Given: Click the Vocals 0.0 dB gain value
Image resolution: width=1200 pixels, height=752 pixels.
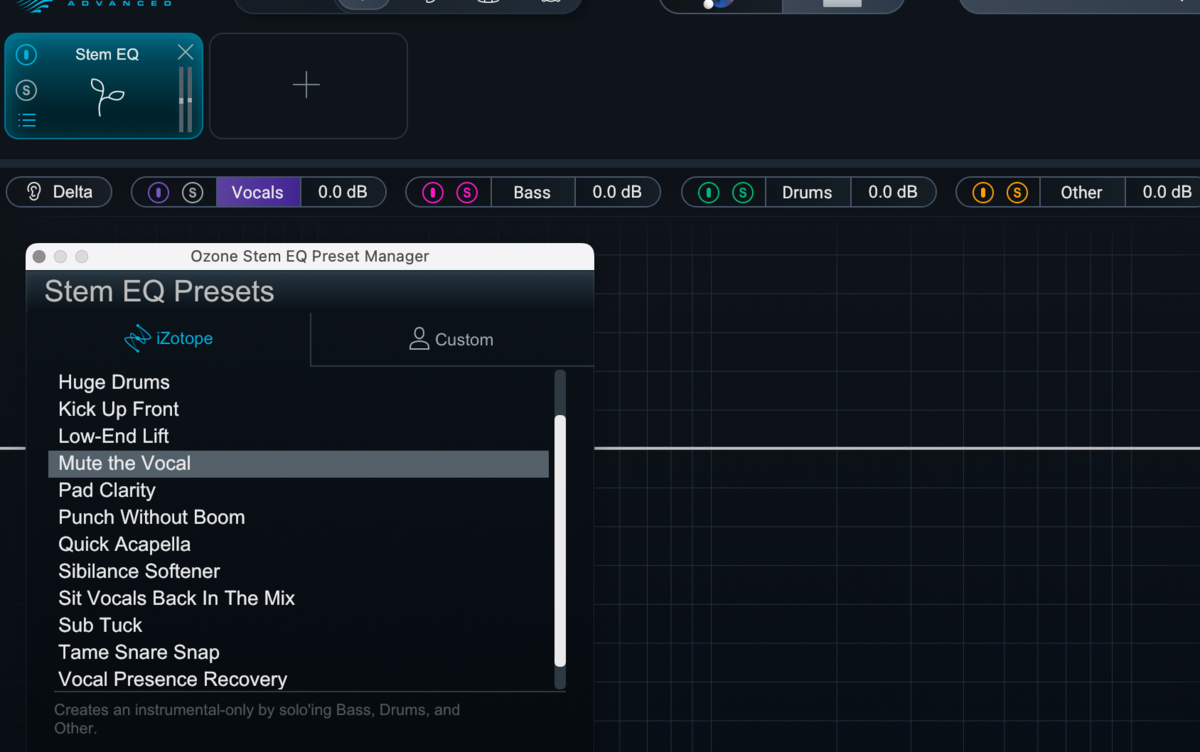Looking at the screenshot, I should pyautogui.click(x=343, y=192).
